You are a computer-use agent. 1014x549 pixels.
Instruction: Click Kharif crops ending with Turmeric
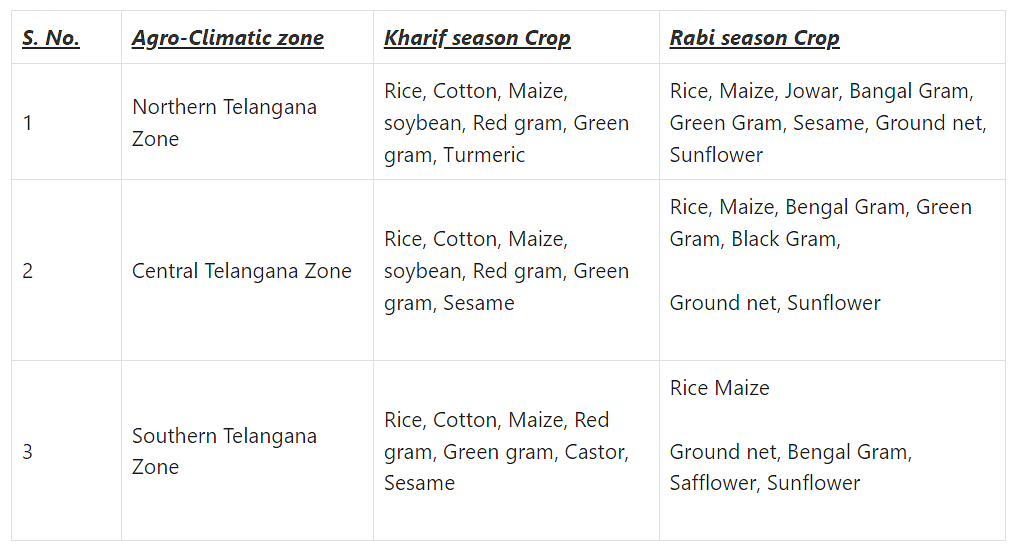click(x=506, y=123)
